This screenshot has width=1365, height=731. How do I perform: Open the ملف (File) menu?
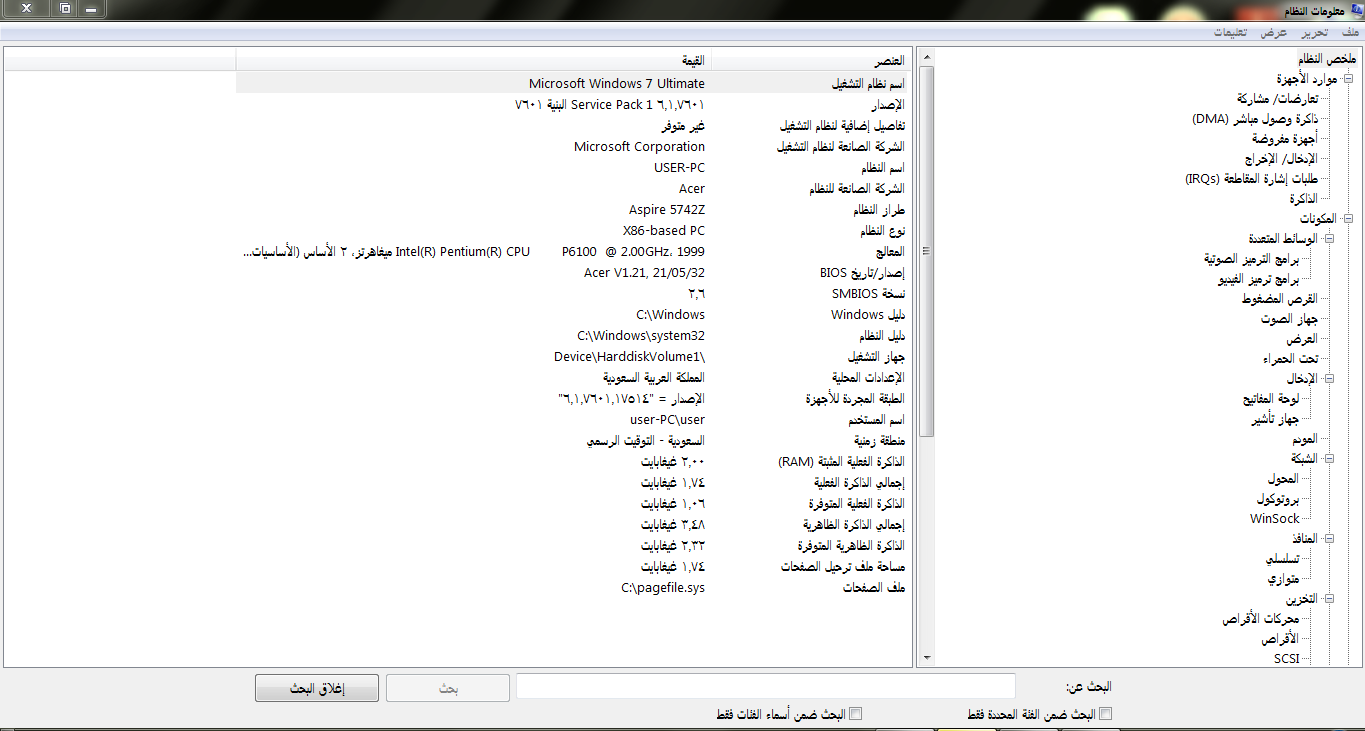point(1350,32)
